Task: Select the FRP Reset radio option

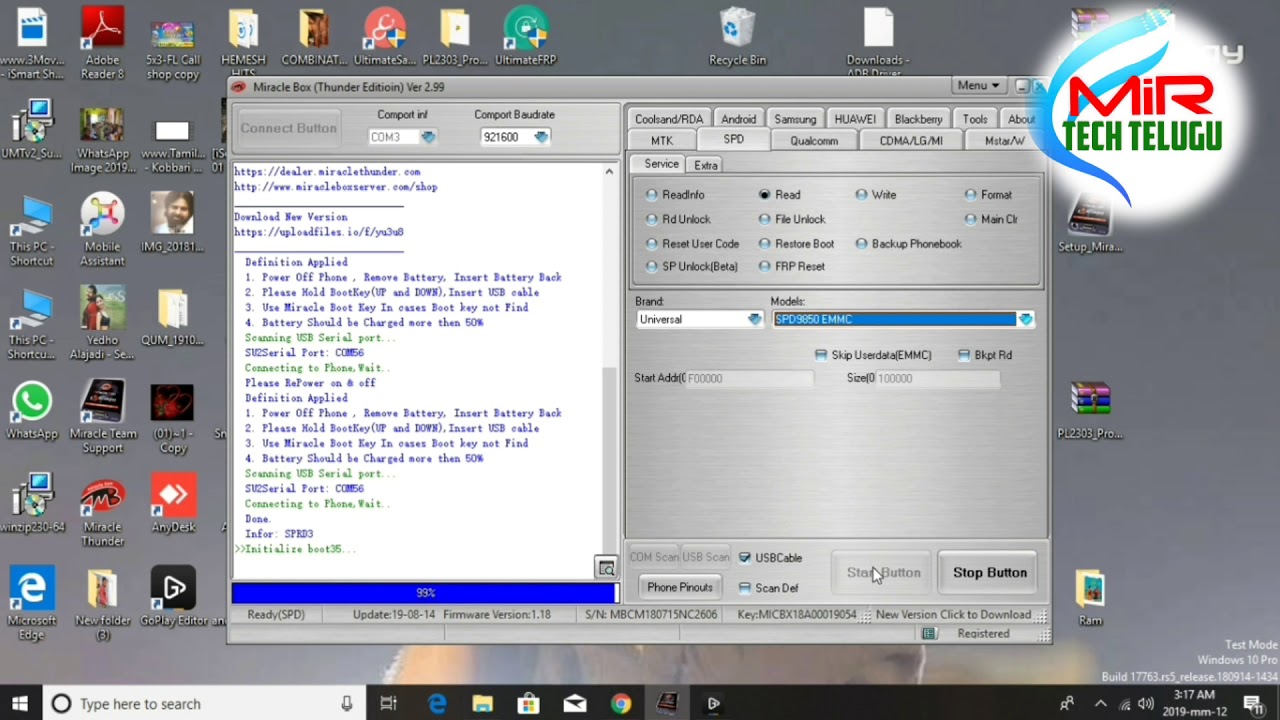Action: (x=791, y=266)
